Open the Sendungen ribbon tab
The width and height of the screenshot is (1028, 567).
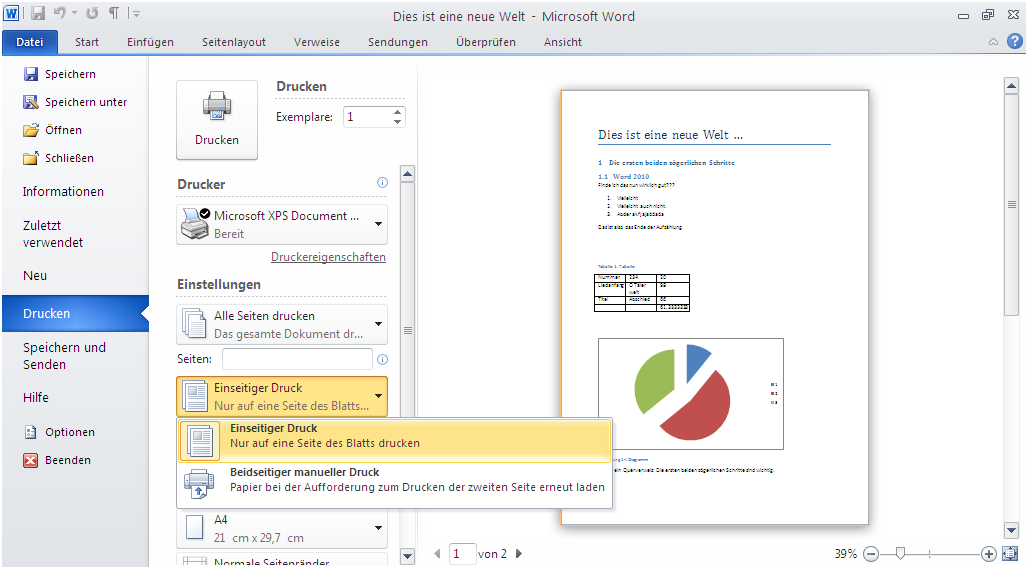click(x=397, y=42)
